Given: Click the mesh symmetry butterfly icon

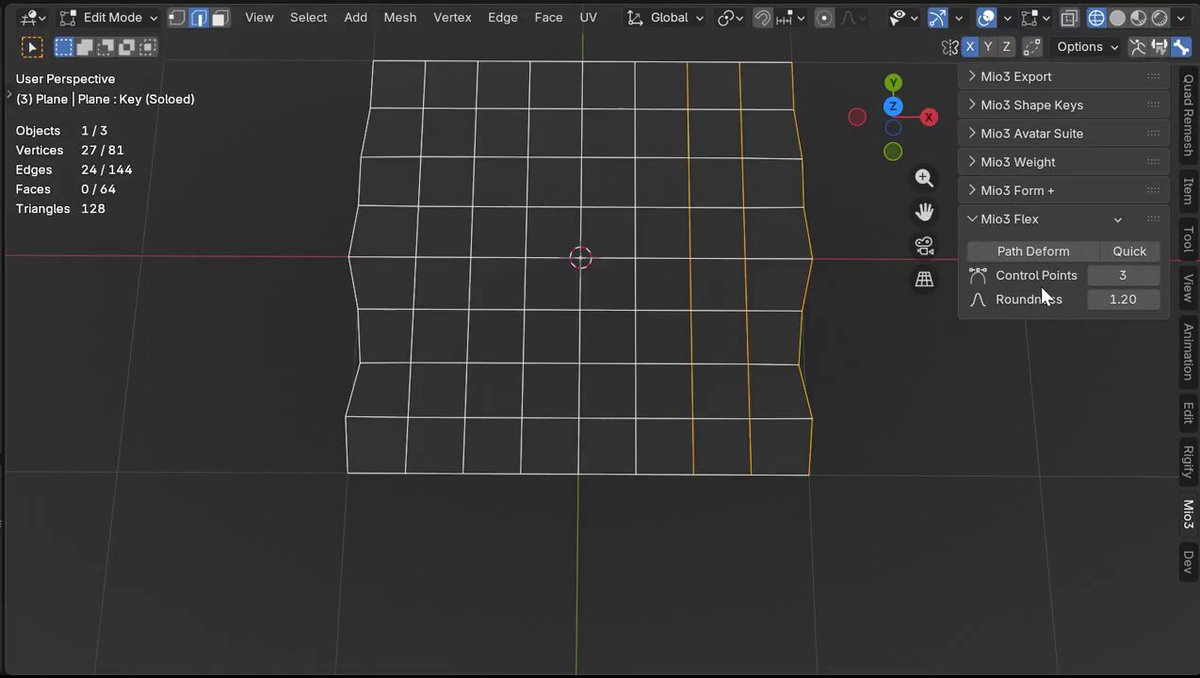Looking at the screenshot, I should point(950,47).
